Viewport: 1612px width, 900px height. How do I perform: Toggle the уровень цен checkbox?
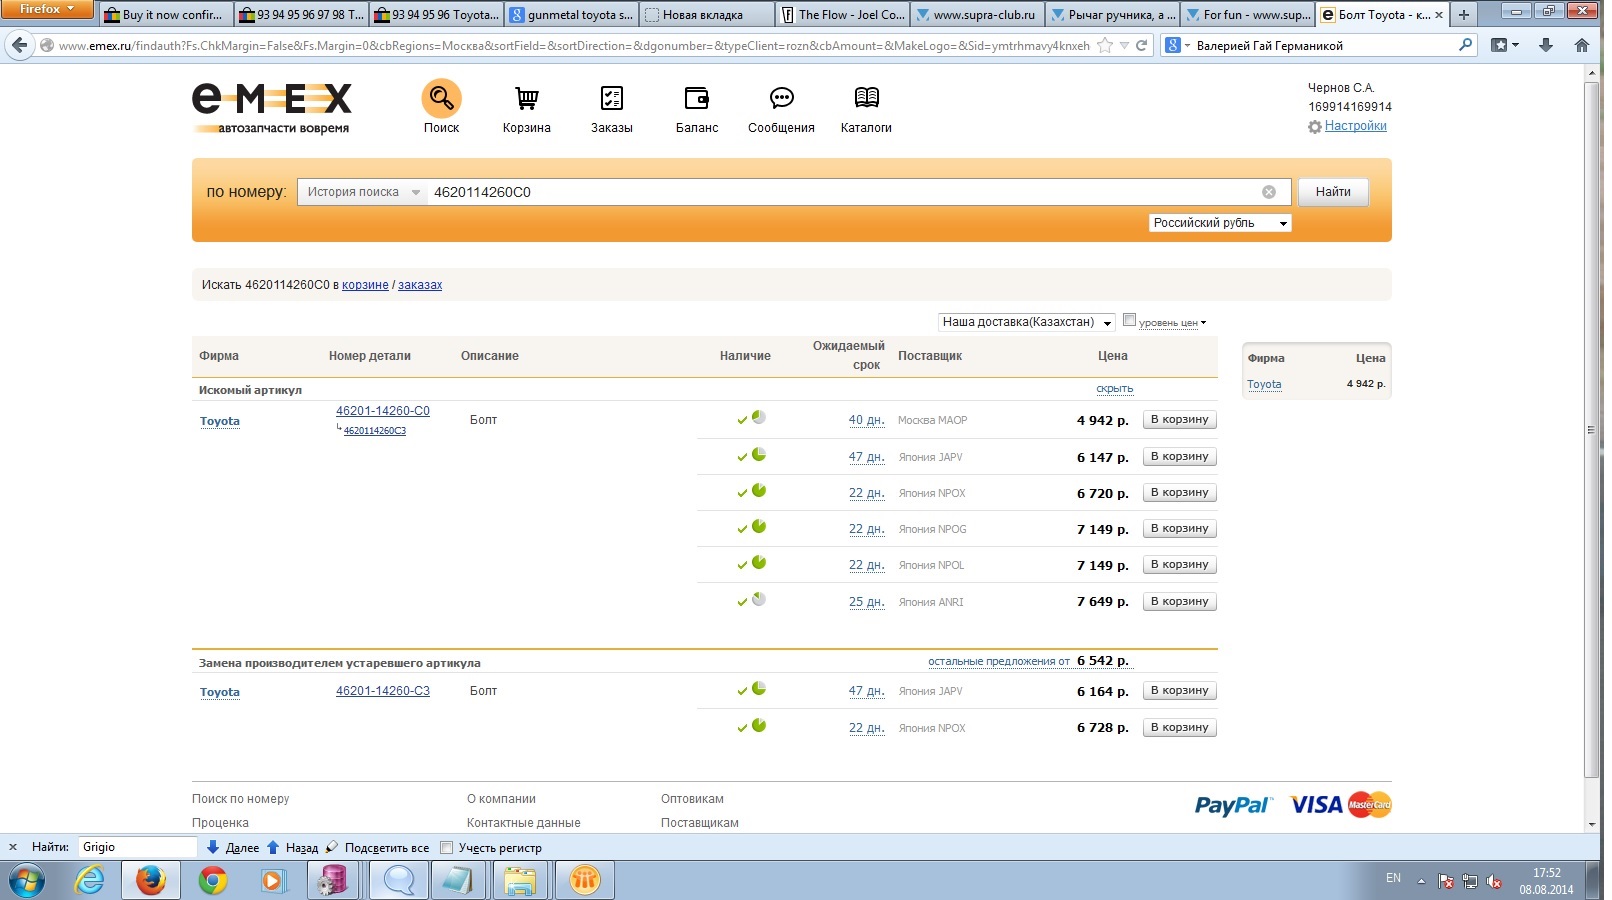pos(1129,320)
